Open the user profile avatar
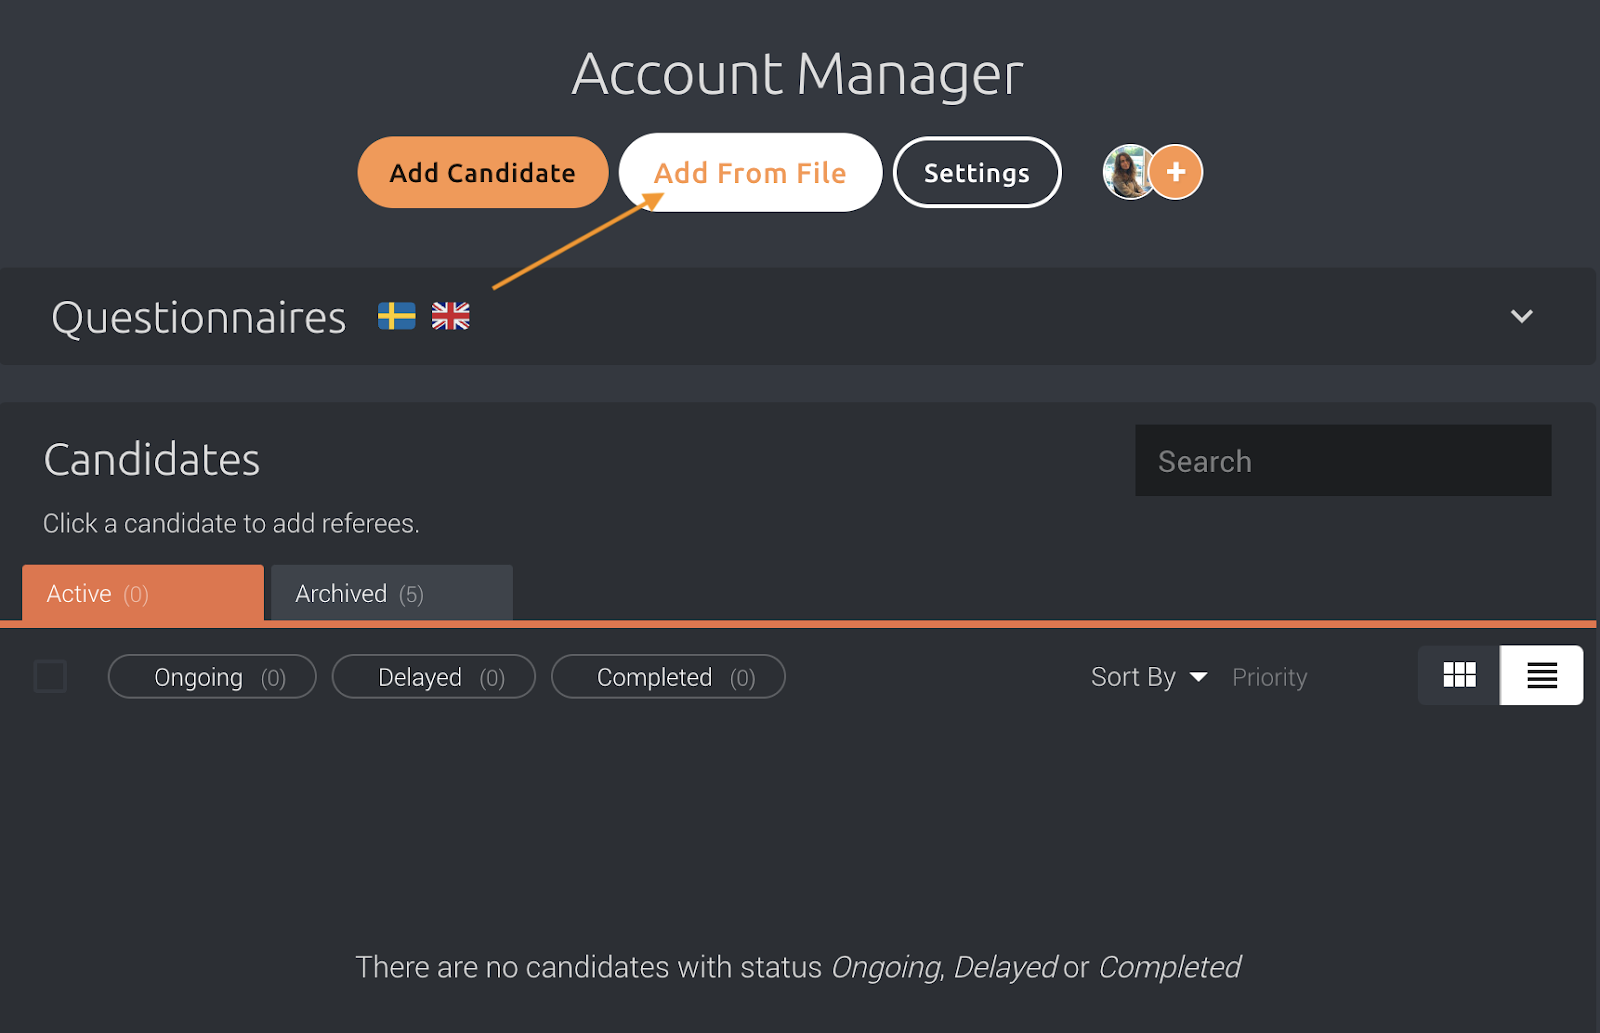 coord(1128,172)
